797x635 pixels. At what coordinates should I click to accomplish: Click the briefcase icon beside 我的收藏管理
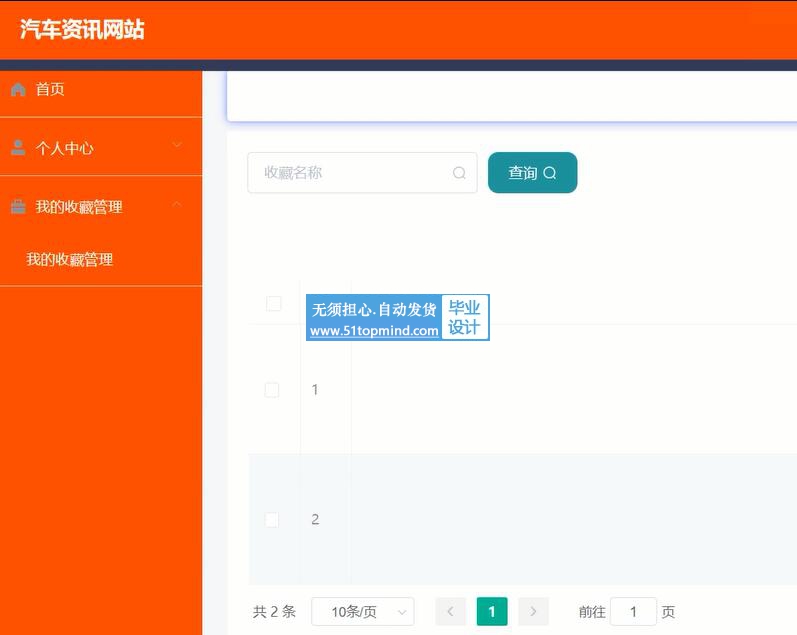pyautogui.click(x=18, y=206)
